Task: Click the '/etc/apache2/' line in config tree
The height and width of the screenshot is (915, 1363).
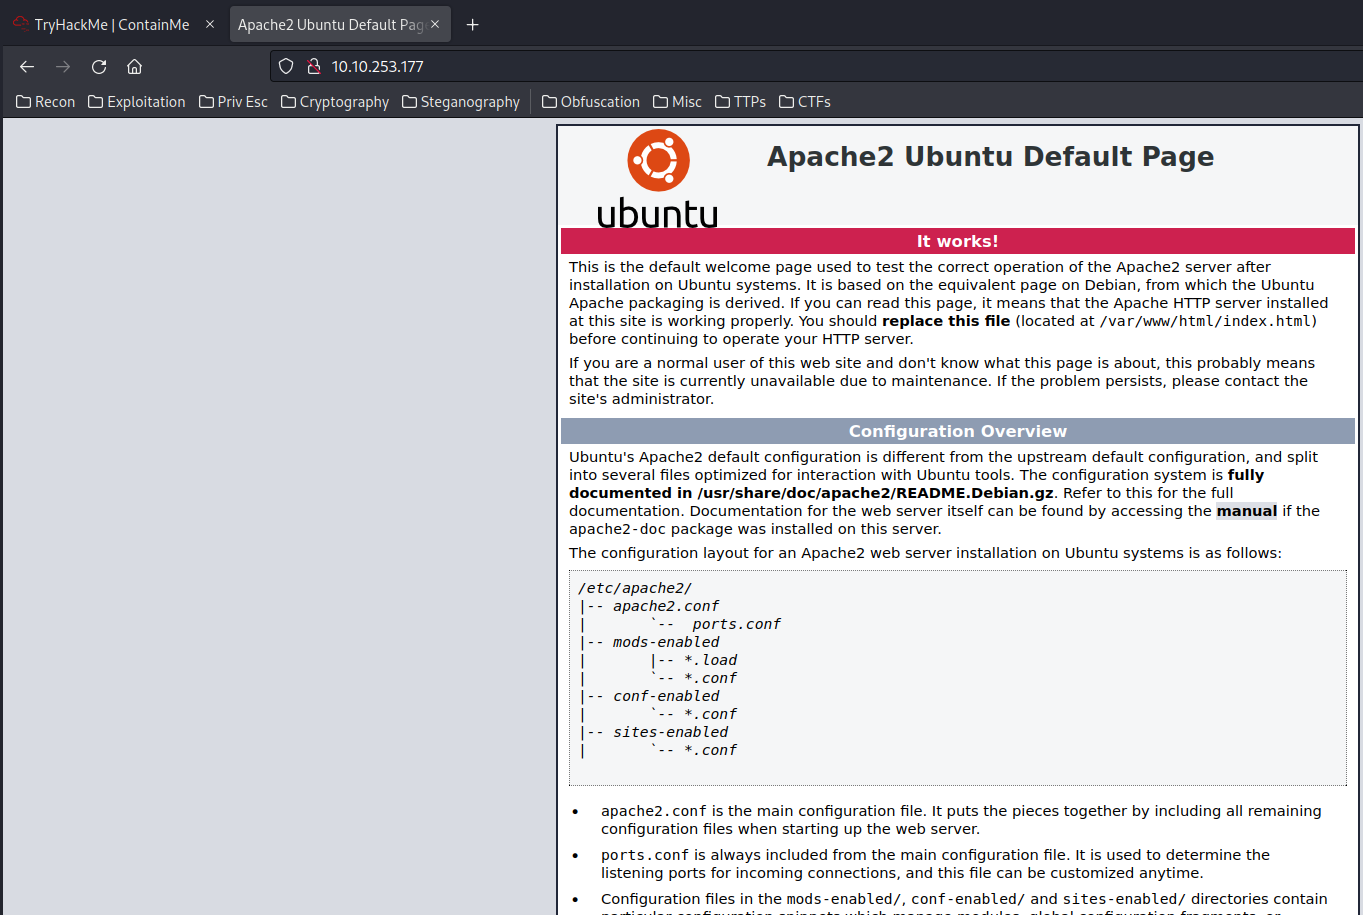Action: tap(635, 588)
